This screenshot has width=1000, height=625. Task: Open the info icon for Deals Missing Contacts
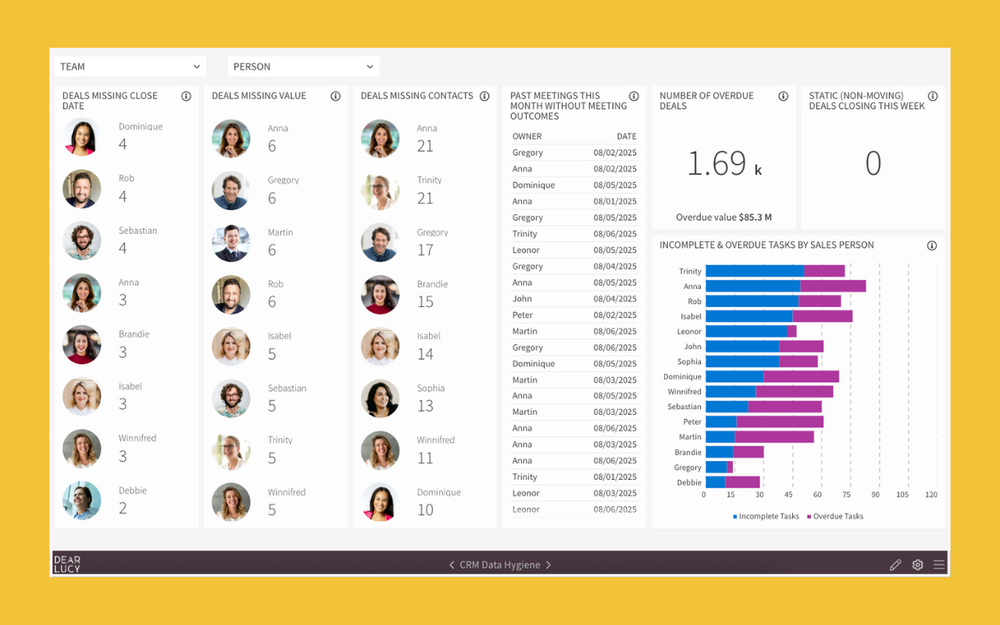click(485, 96)
